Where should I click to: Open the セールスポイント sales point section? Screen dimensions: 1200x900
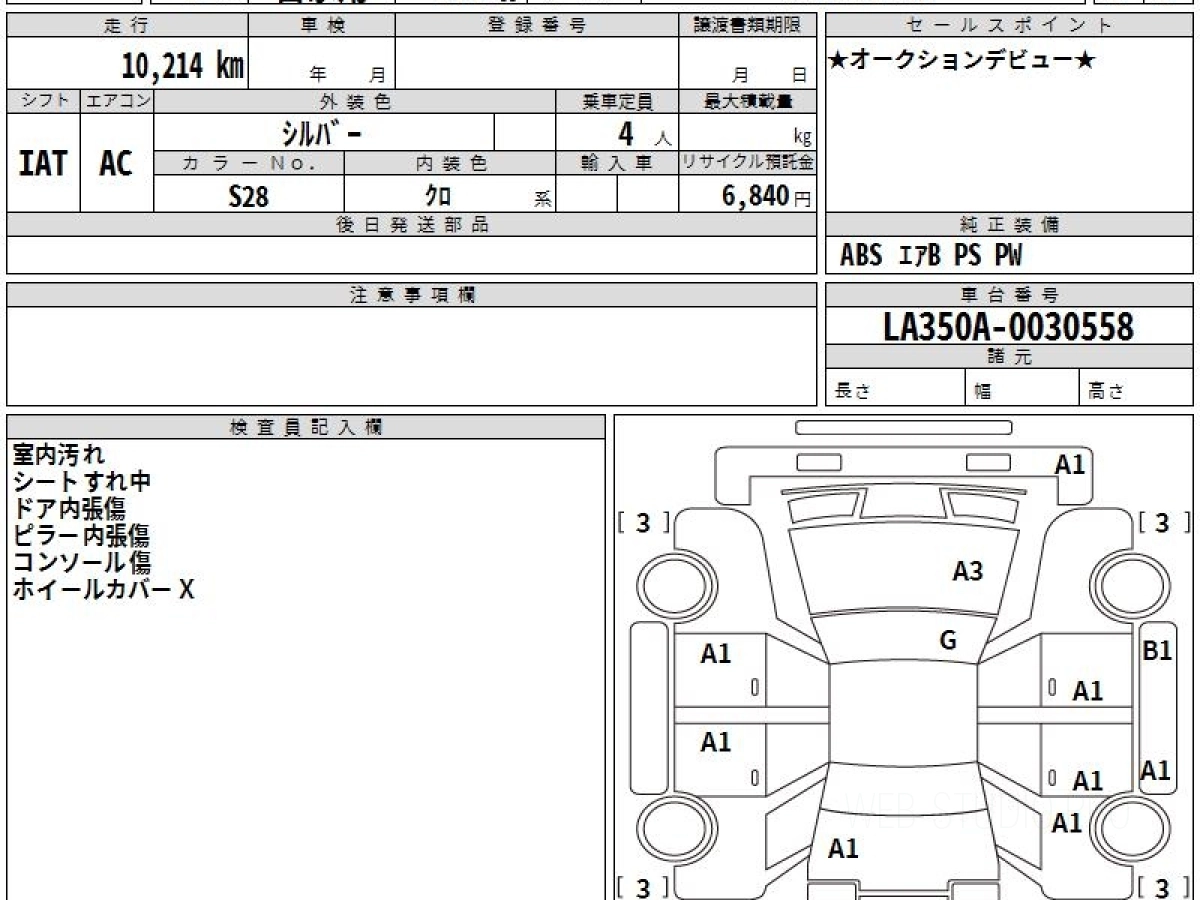1010,27
